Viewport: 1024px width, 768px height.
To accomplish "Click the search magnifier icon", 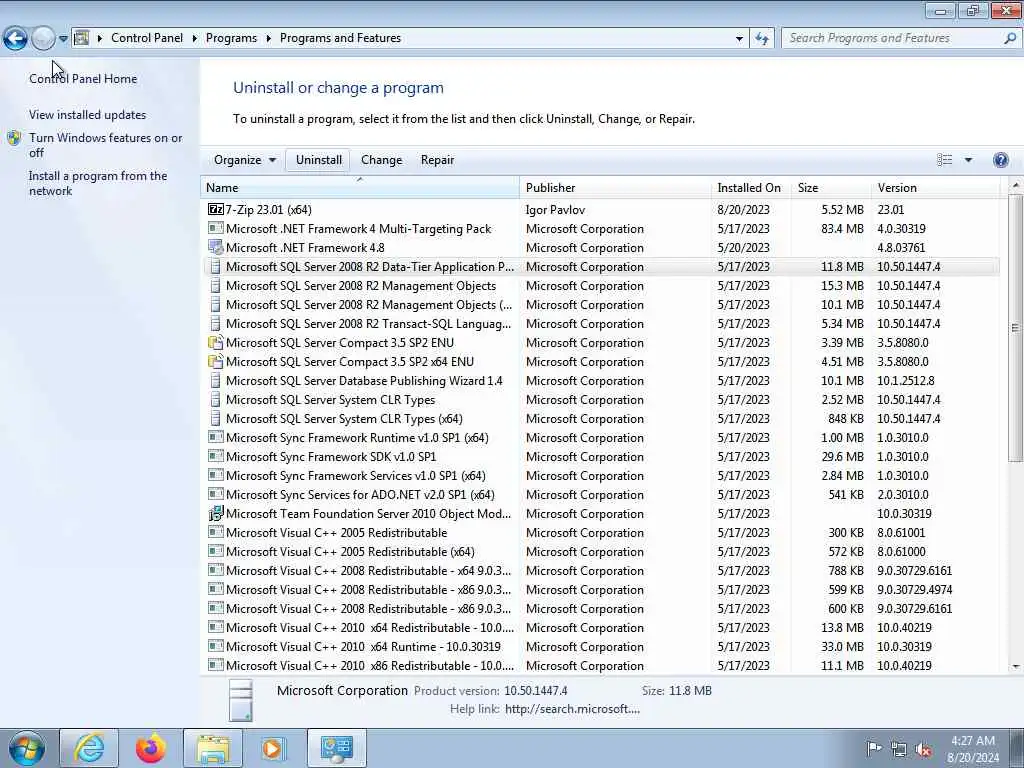I will [1010, 38].
